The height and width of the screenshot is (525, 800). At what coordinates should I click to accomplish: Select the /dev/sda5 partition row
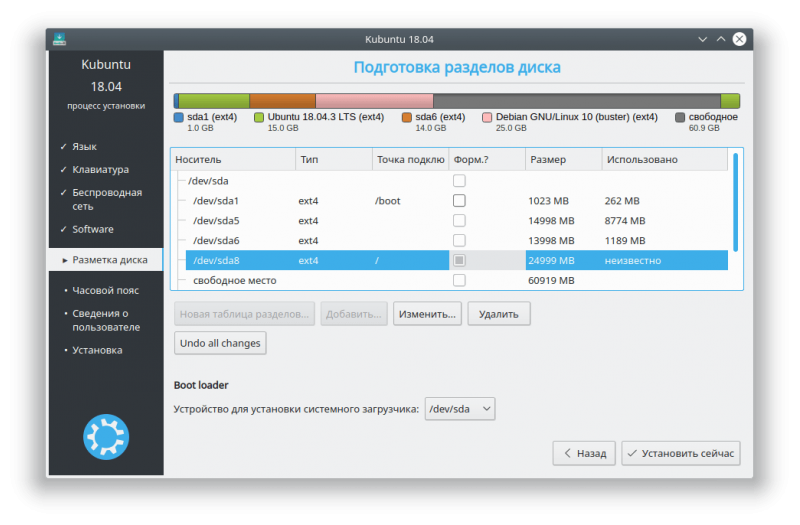[457, 220]
